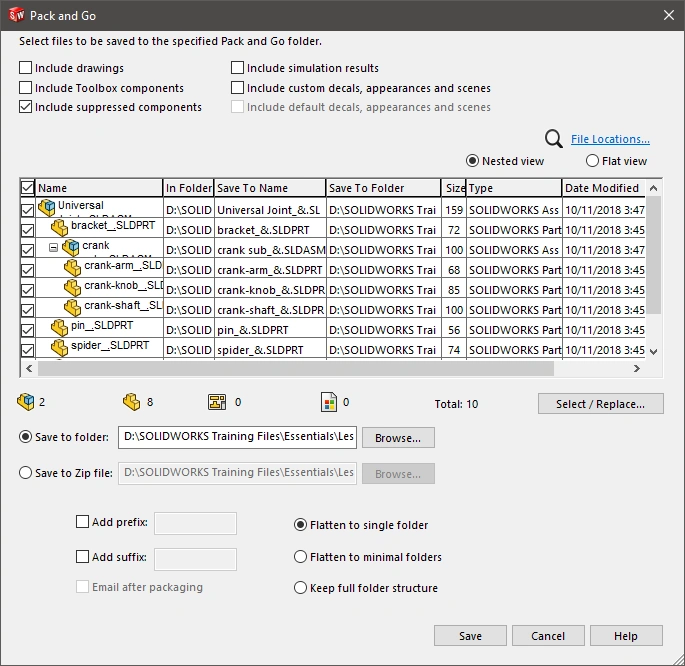Enable Include Toolbox components
The image size is (685, 666).
tap(25, 88)
